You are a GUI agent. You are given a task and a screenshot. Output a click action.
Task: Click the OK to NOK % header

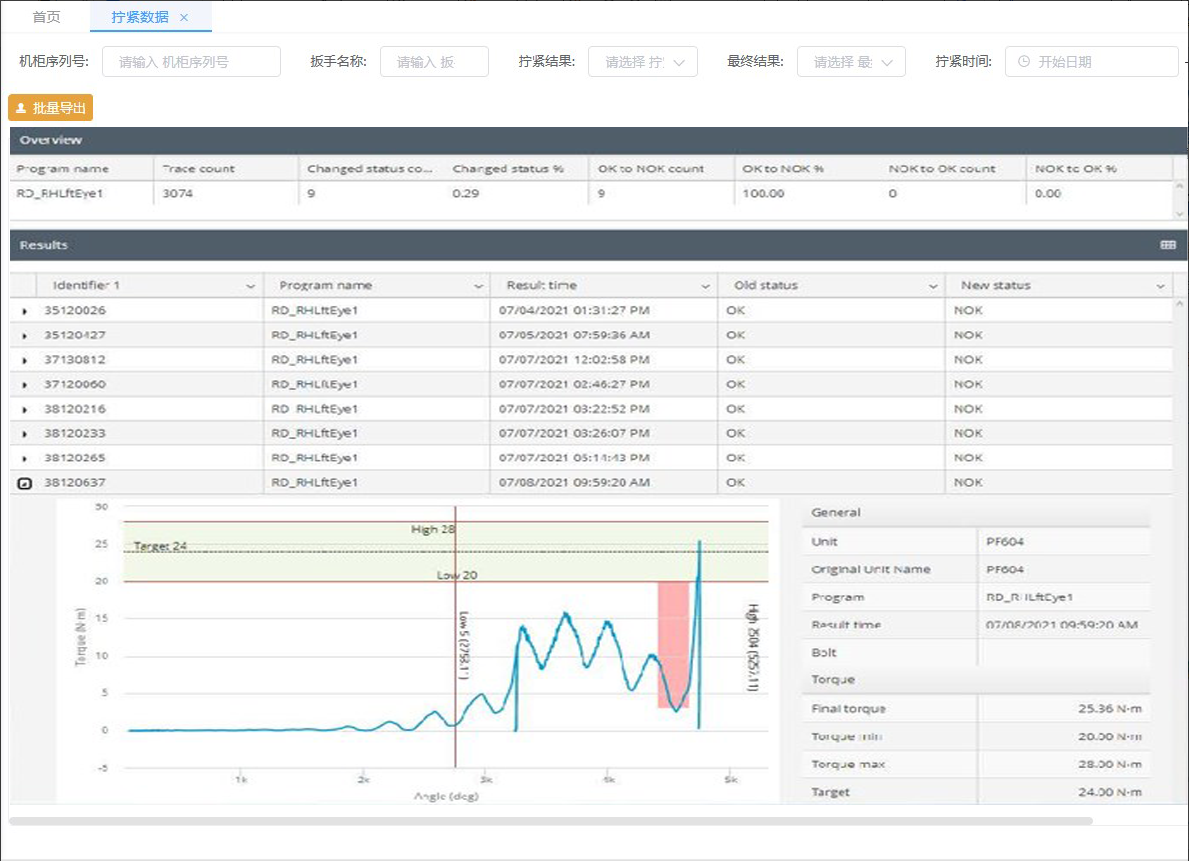point(783,168)
